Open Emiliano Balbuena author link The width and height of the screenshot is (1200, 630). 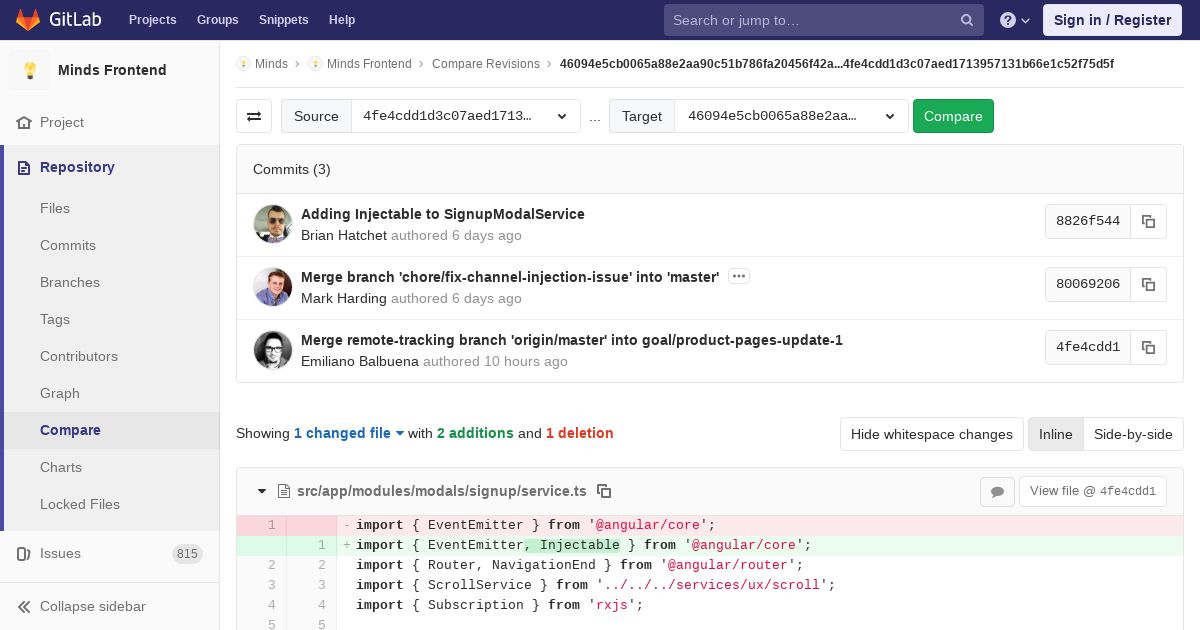360,362
